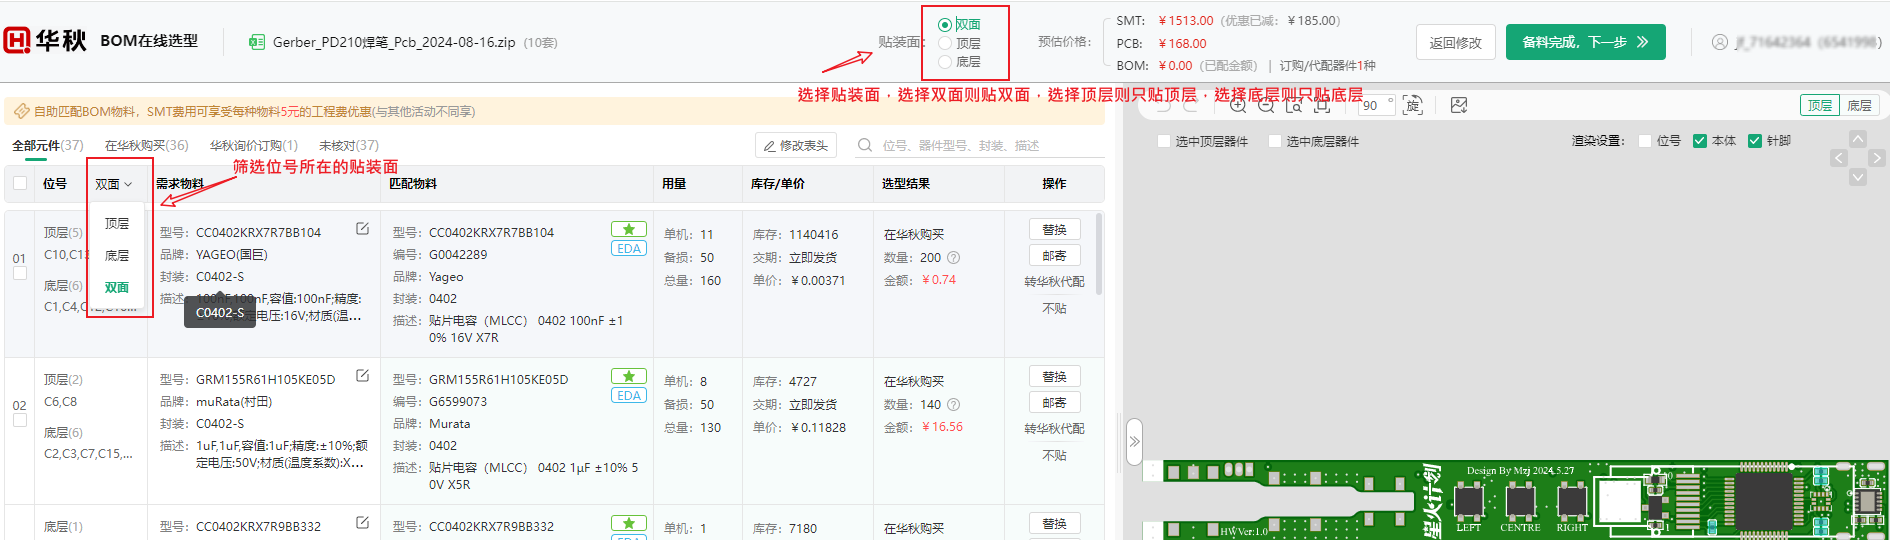Click the BOM table vertical scrollbar
This screenshot has width=1890, height=540.
point(1100,253)
